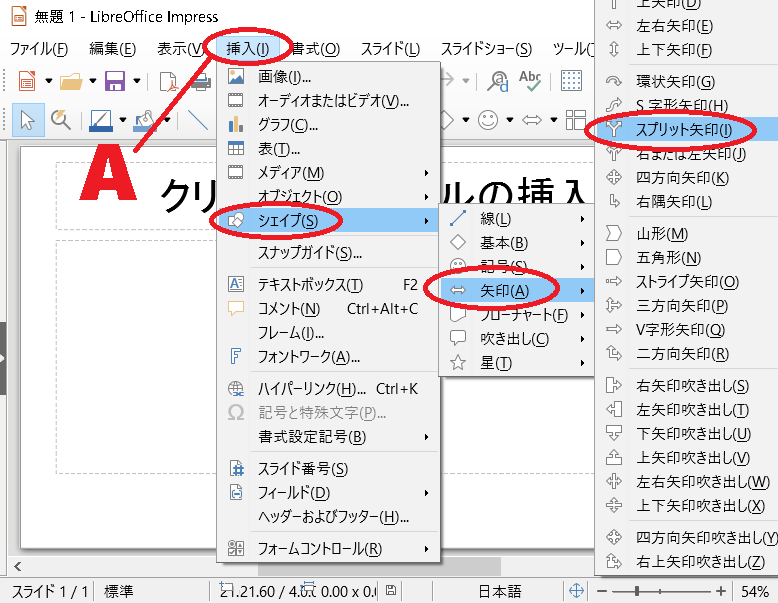Expand the シェイプ(S) submenu
Viewport: 778px width, 603px height.
tap(328, 220)
